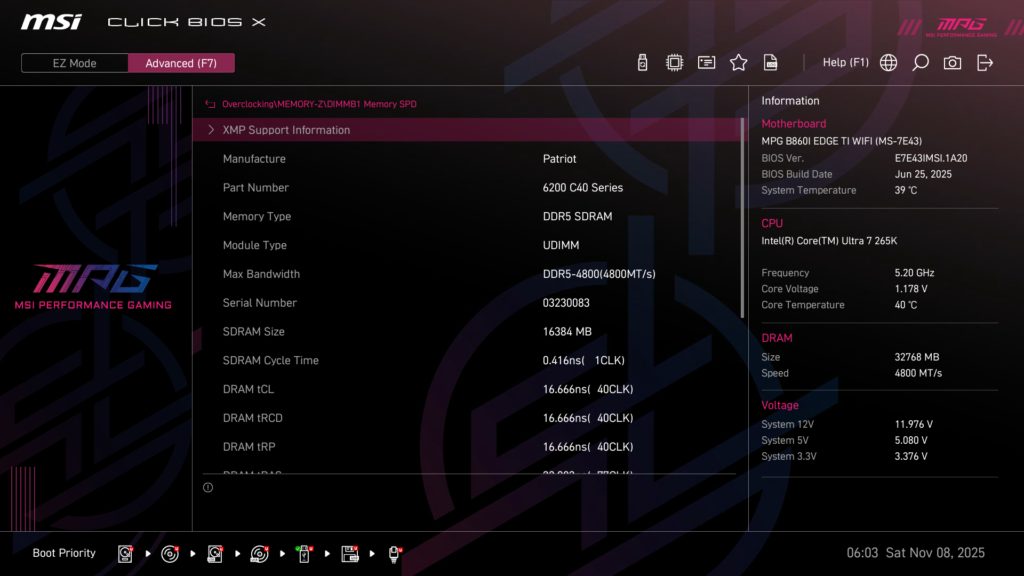Click the BIOS log file icon

[770, 61]
